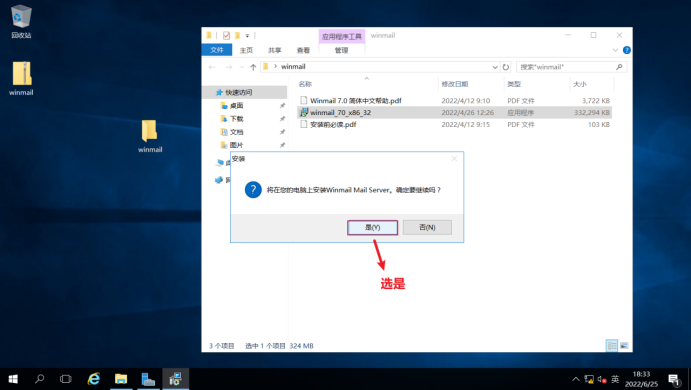Image resolution: width=691 pixels, height=390 pixels.
Task: Select the winmail folder on desktop
Action: [x=150, y=136]
